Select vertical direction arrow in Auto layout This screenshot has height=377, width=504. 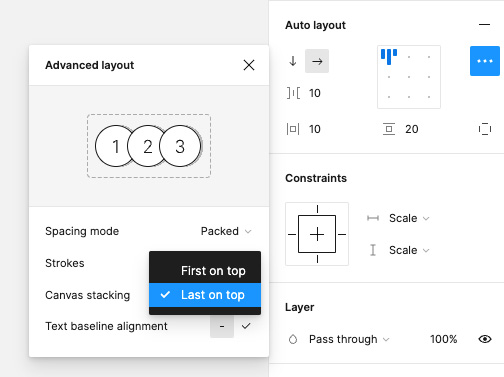pyautogui.click(x=293, y=61)
